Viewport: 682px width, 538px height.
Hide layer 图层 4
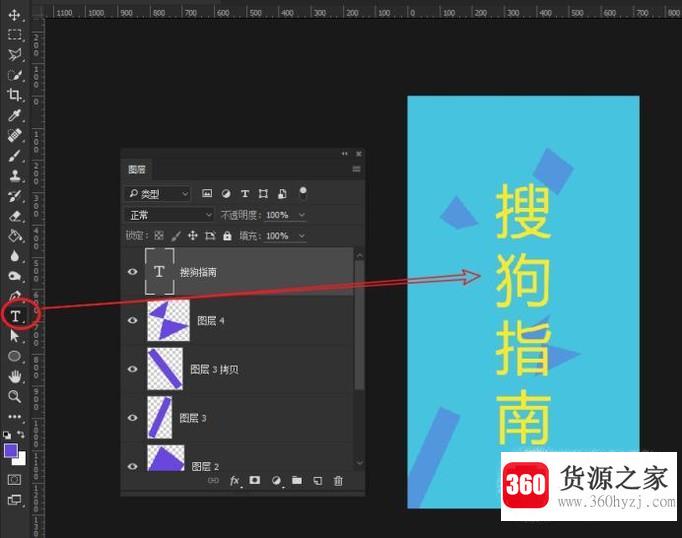pos(133,321)
